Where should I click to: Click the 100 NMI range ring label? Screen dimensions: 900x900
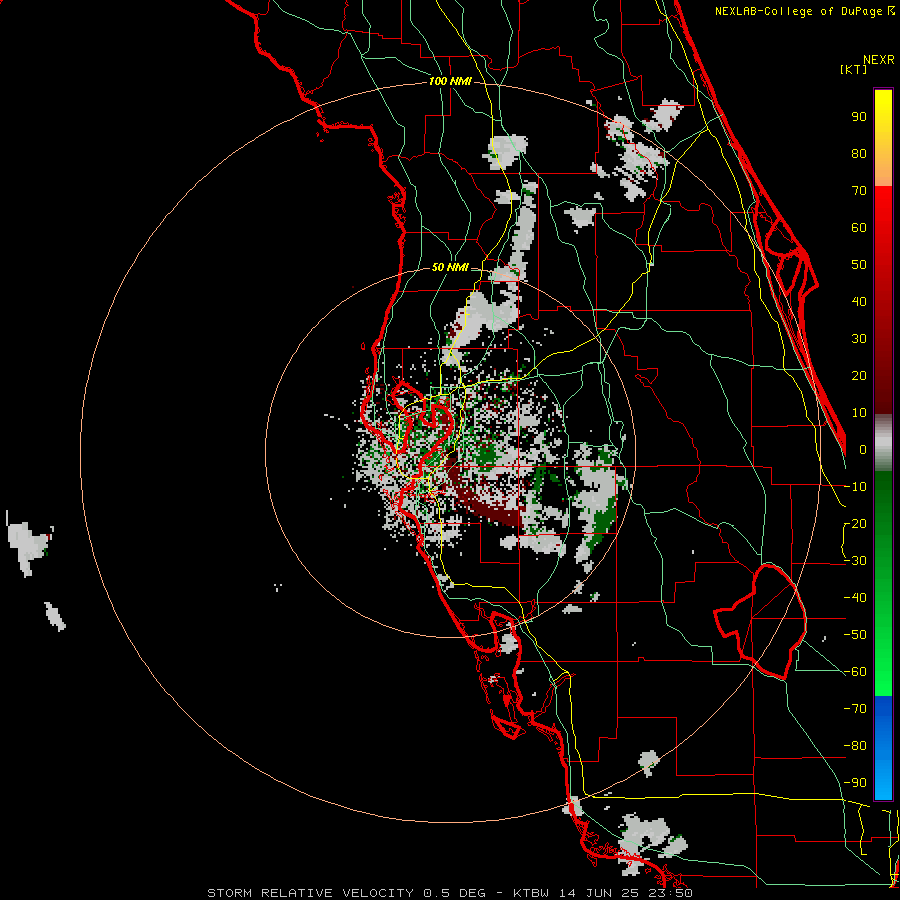pos(451,81)
